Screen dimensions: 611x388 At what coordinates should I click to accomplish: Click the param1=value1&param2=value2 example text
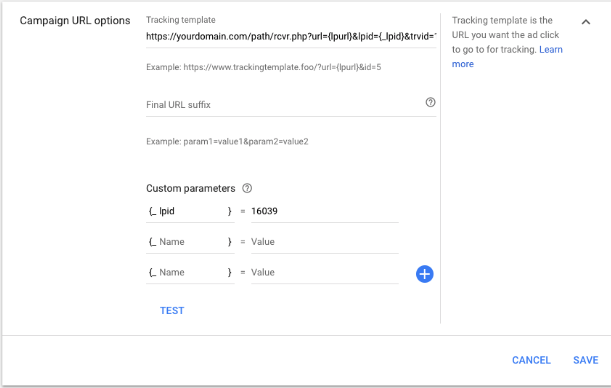point(246,141)
